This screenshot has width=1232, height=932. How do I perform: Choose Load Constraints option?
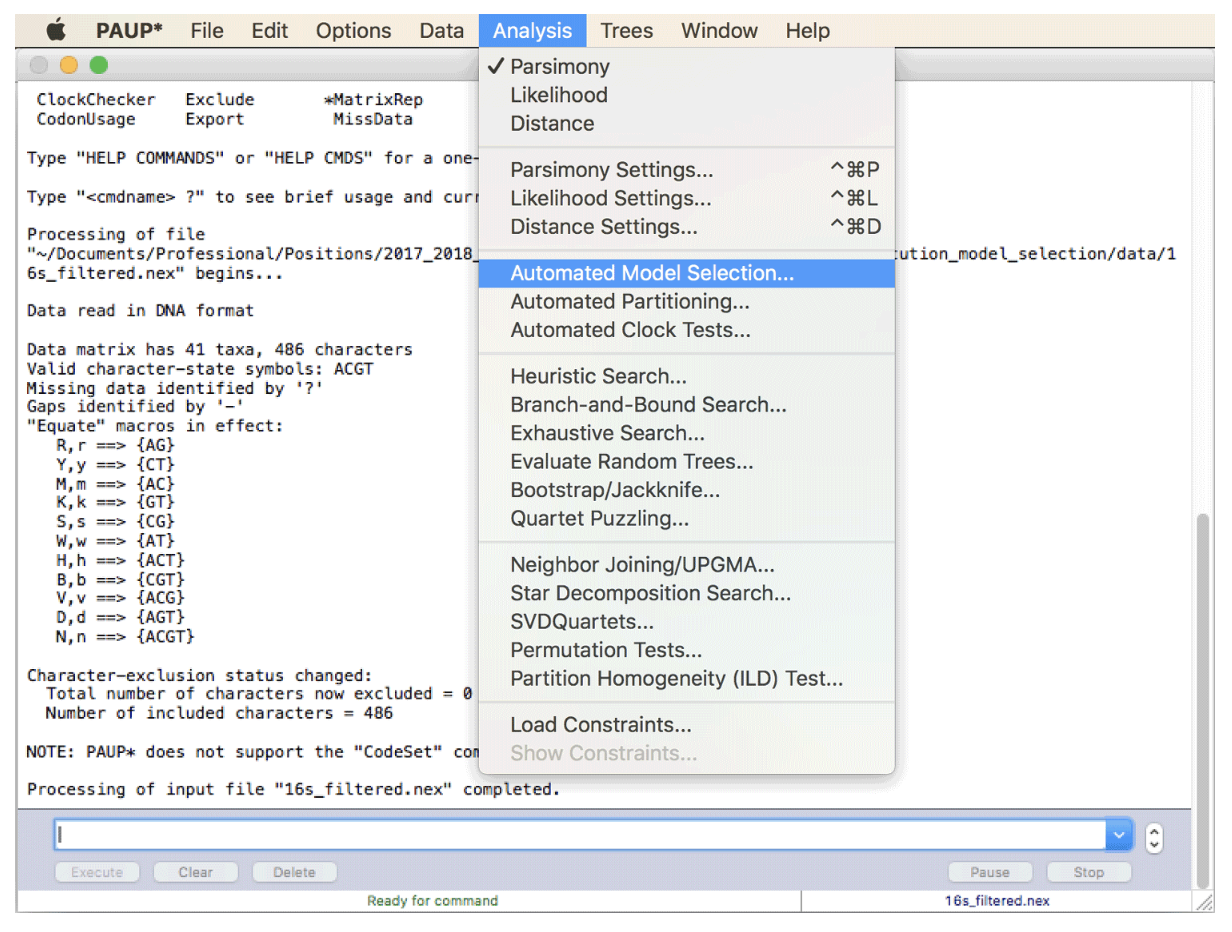600,725
